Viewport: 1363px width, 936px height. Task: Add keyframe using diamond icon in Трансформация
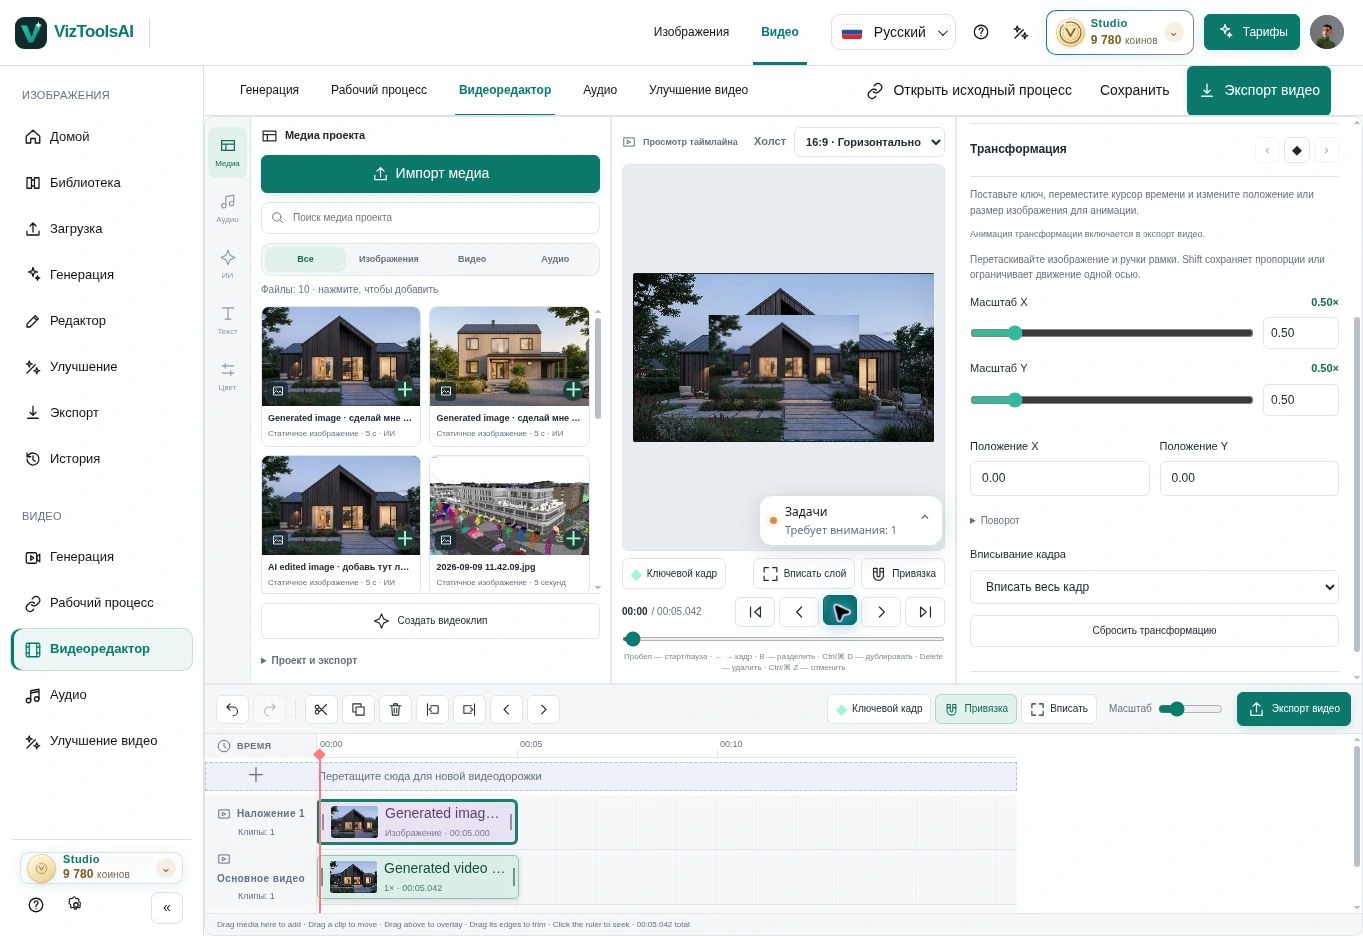[x=1297, y=150]
